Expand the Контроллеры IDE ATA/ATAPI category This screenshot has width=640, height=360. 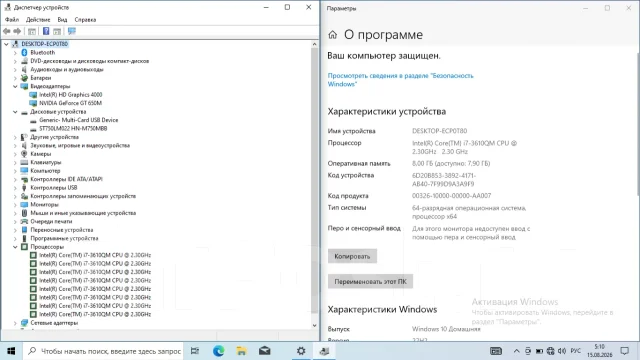[15, 179]
